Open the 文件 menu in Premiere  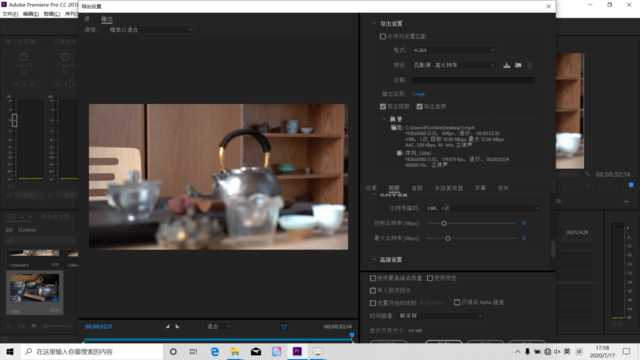[10, 14]
